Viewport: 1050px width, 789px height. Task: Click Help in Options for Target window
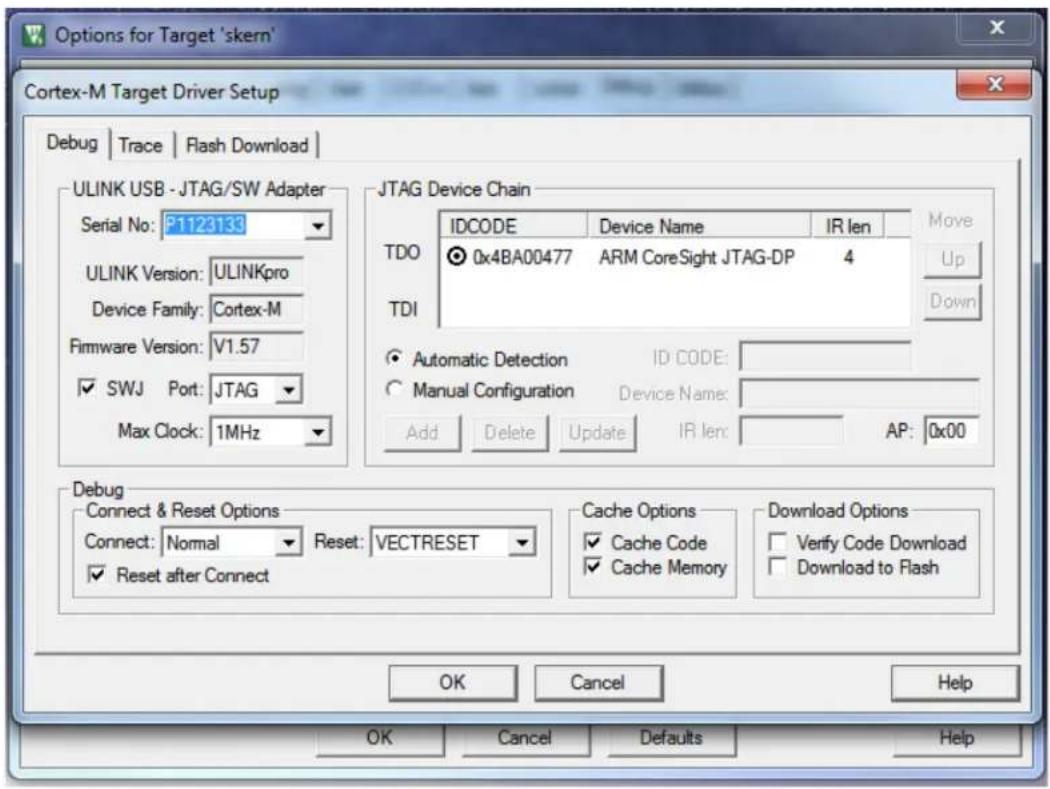957,738
